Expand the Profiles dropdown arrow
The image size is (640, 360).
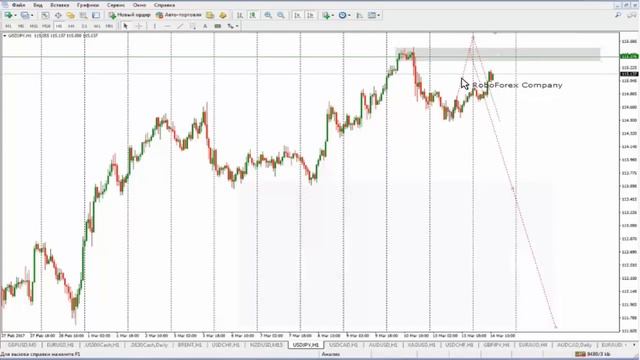32,16
